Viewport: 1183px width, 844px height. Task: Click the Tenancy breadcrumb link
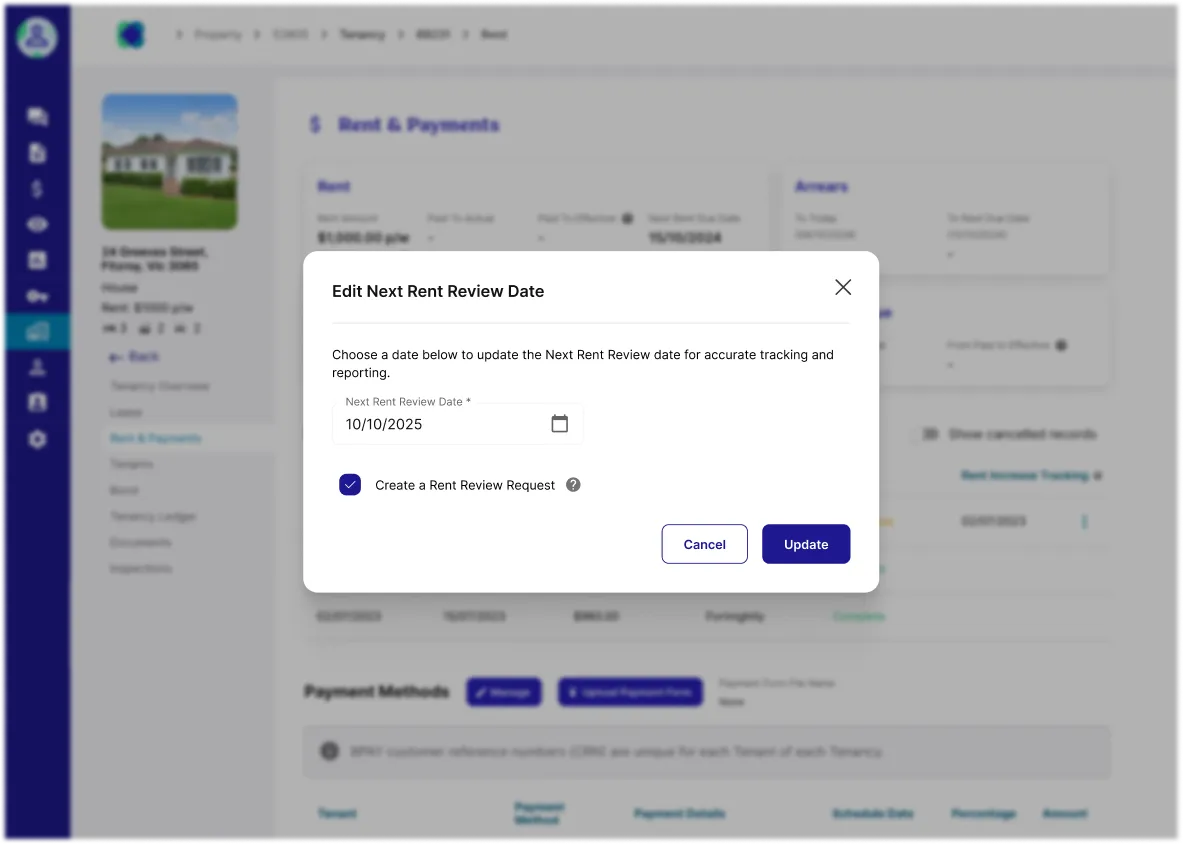point(362,35)
